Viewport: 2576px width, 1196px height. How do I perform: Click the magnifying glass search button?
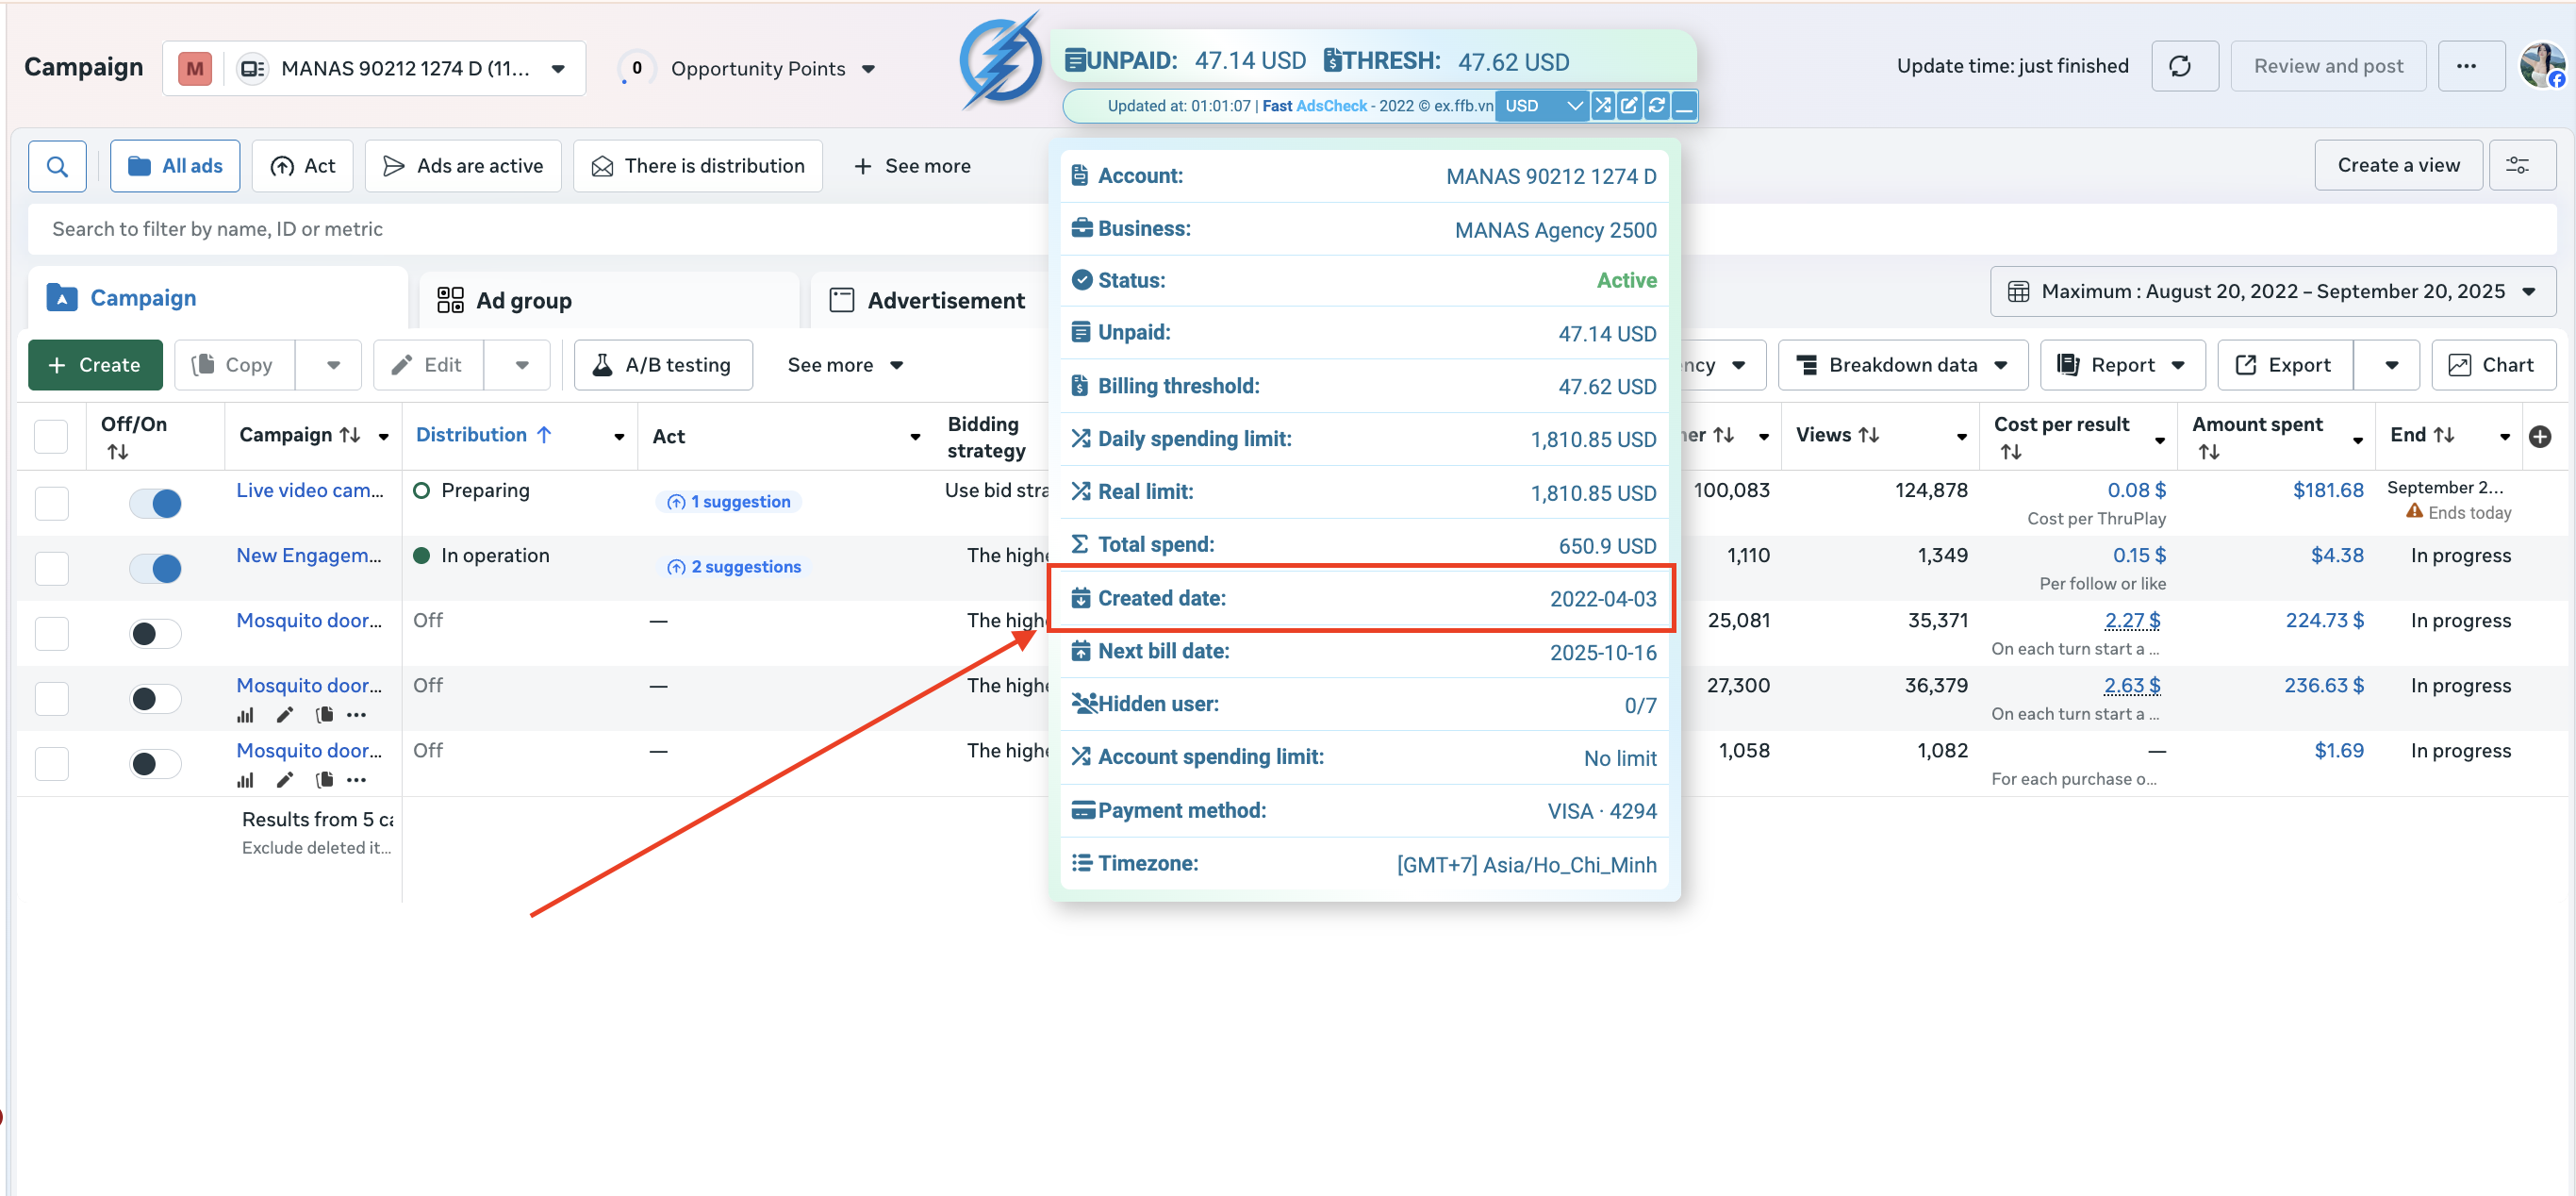coord(57,166)
